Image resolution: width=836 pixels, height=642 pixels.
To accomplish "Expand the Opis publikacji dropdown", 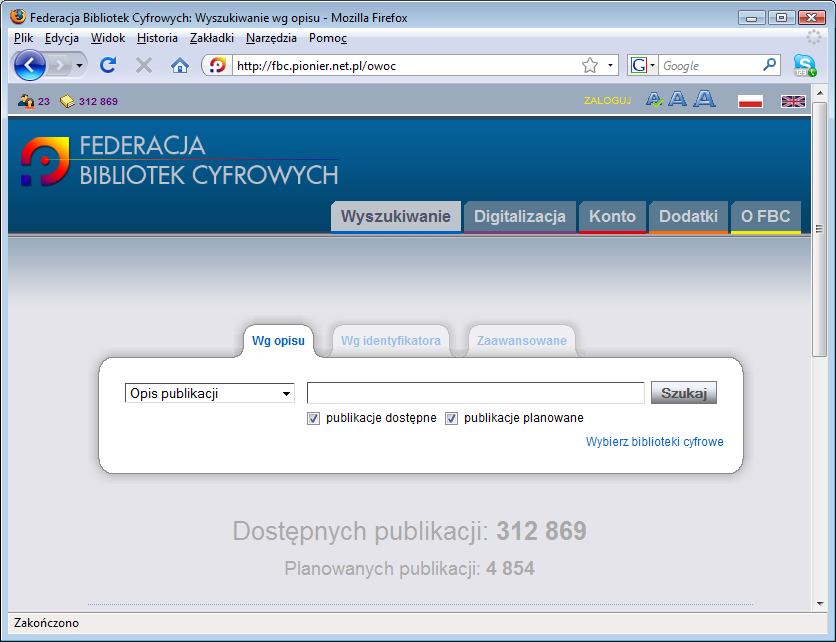I will point(210,394).
